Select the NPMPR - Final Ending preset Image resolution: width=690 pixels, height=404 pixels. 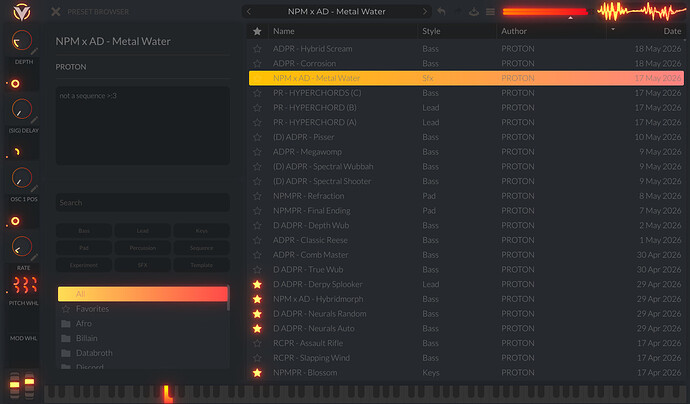point(466,211)
